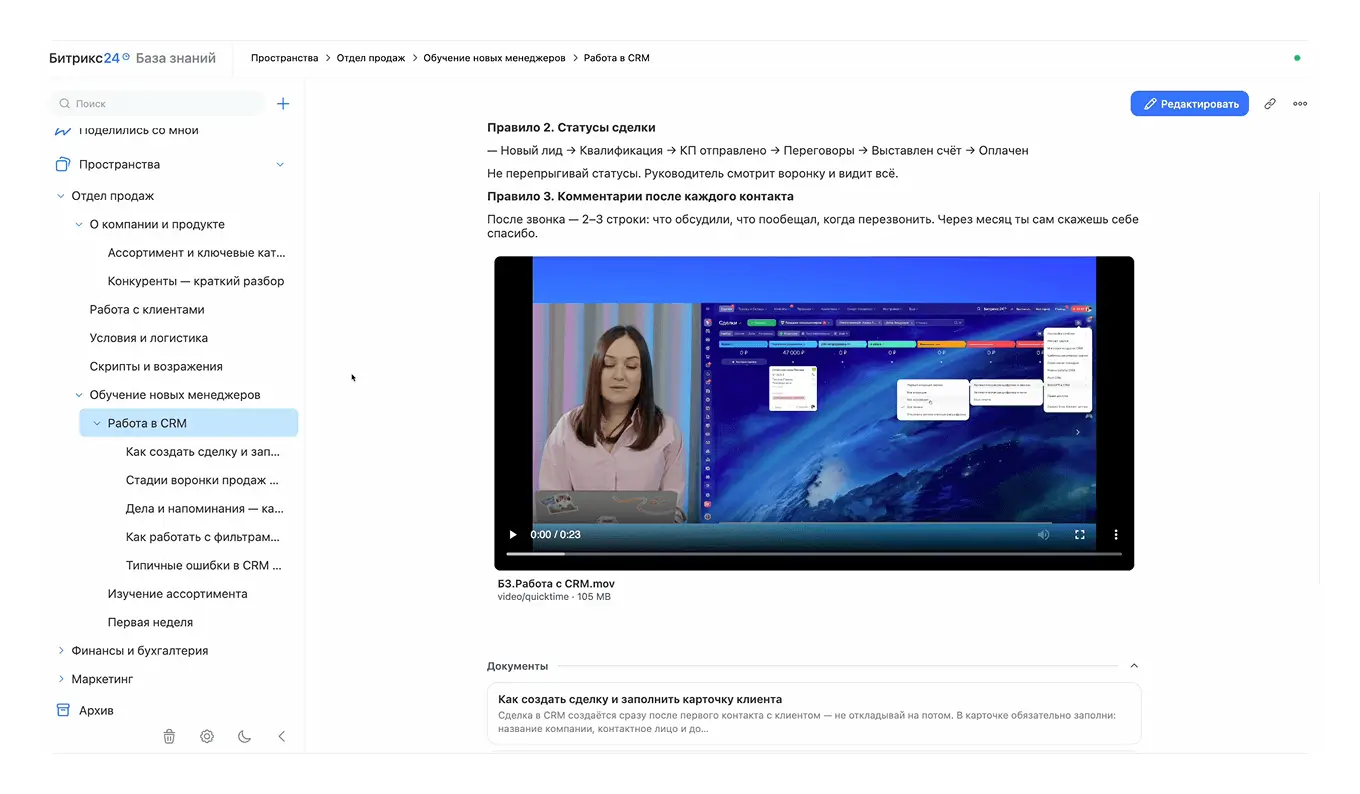The height and width of the screenshot is (794, 1360).
Task: Open video options three-dot menu
Action: pyautogui.click(x=1116, y=534)
